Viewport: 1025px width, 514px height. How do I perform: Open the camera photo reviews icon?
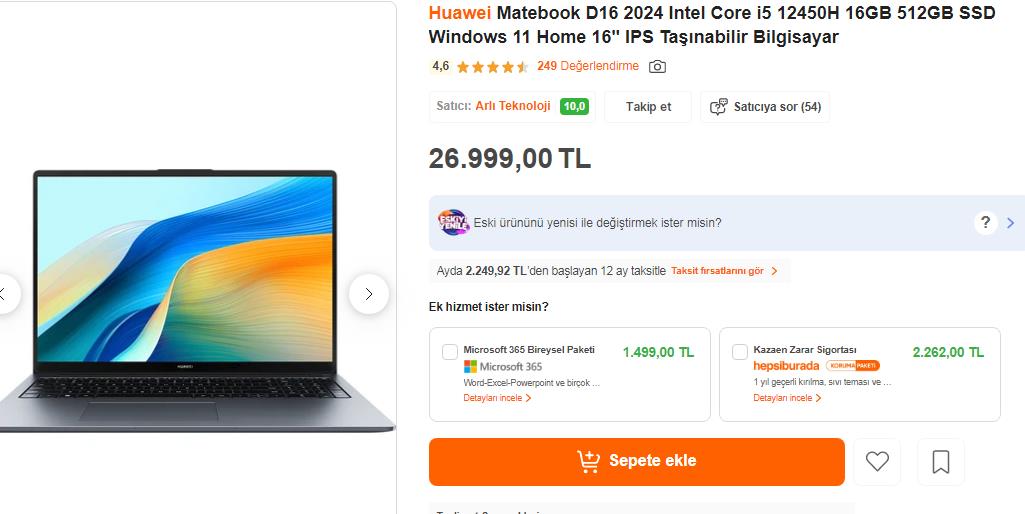tap(657, 66)
